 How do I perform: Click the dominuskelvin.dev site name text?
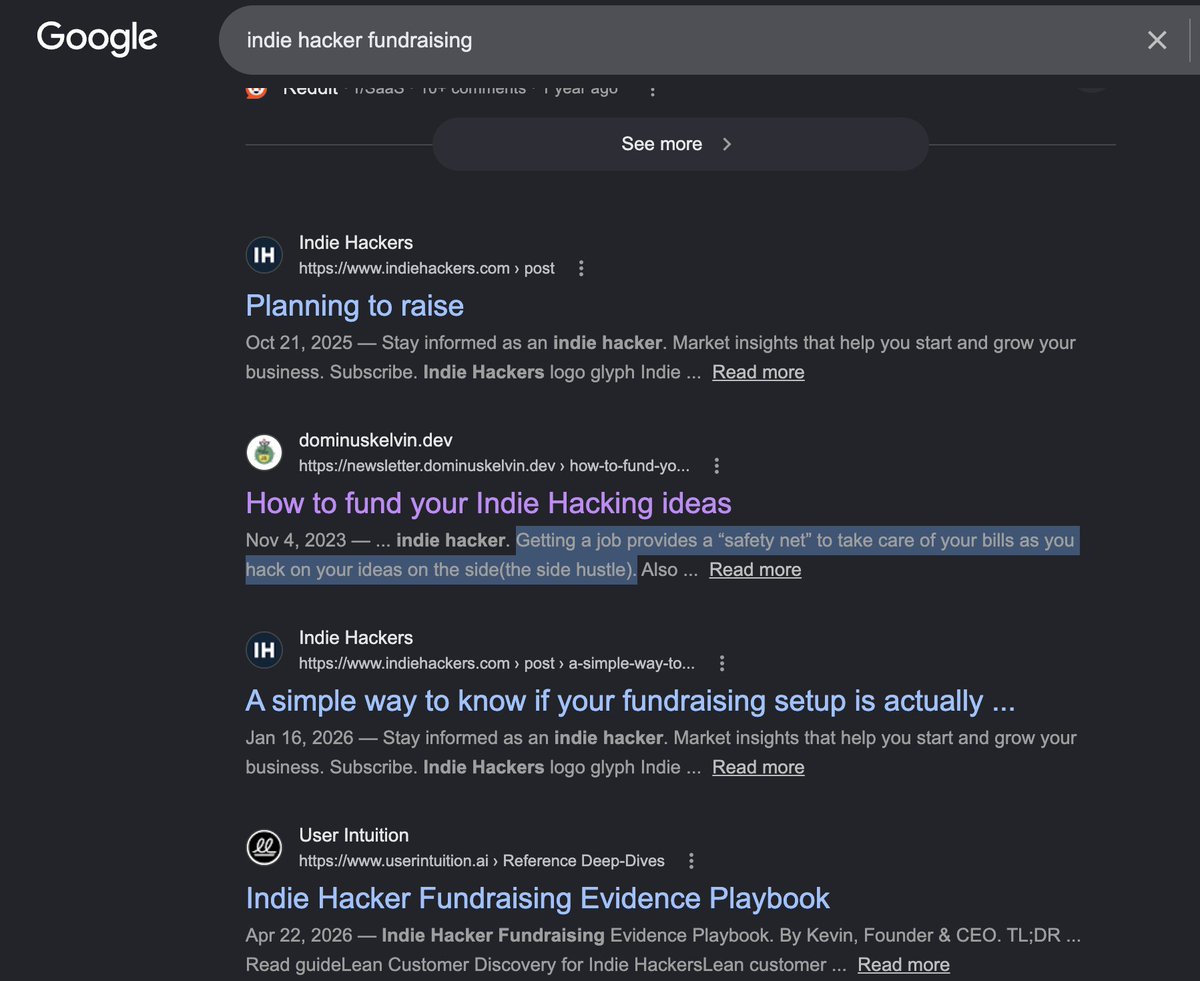375,440
